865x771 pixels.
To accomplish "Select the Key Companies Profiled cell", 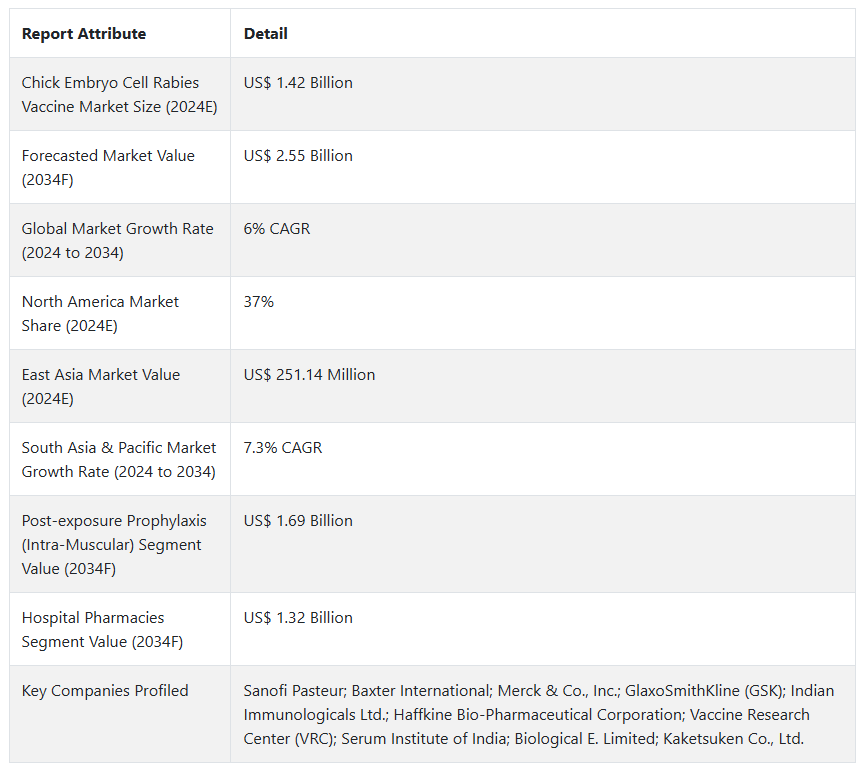I will [105, 691].
